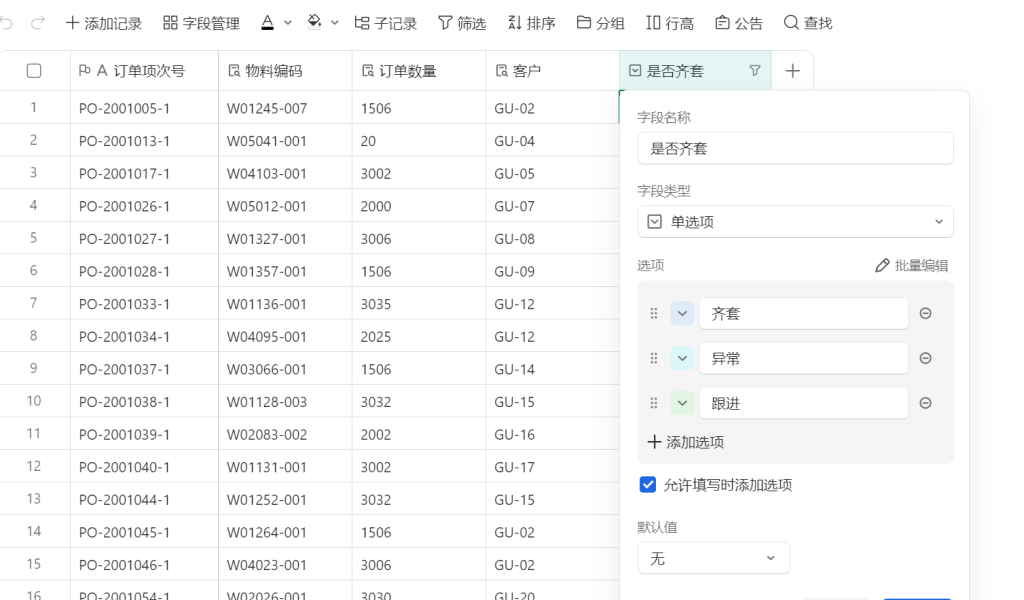Viewport: 1024px width, 600px height.
Task: Open the 字段类型 单选项 dropdown
Action: (795, 222)
